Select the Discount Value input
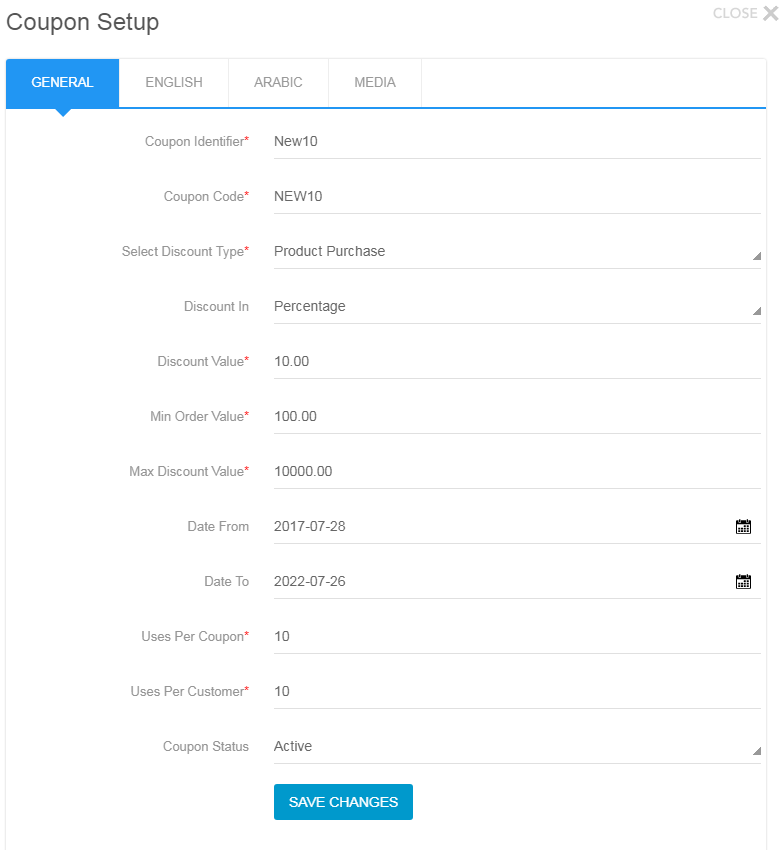This screenshot has height=850, width=779. point(517,362)
